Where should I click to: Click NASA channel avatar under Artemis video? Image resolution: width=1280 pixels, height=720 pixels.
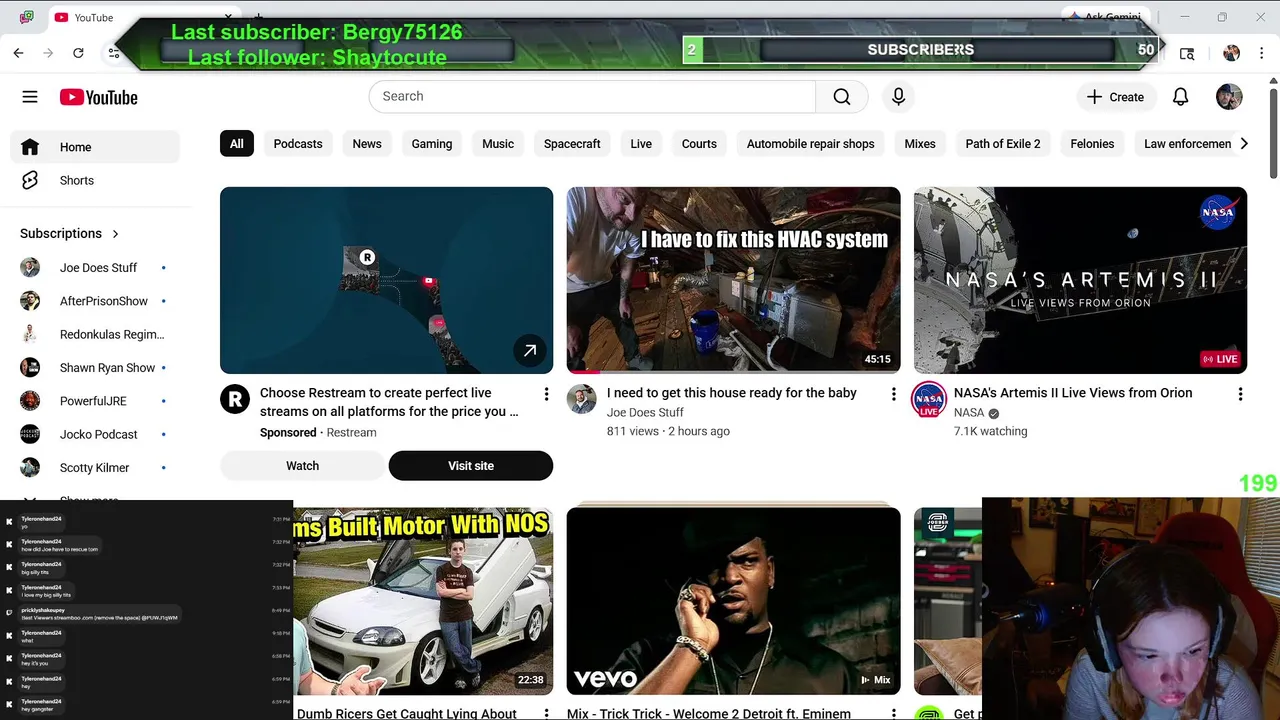click(x=929, y=399)
